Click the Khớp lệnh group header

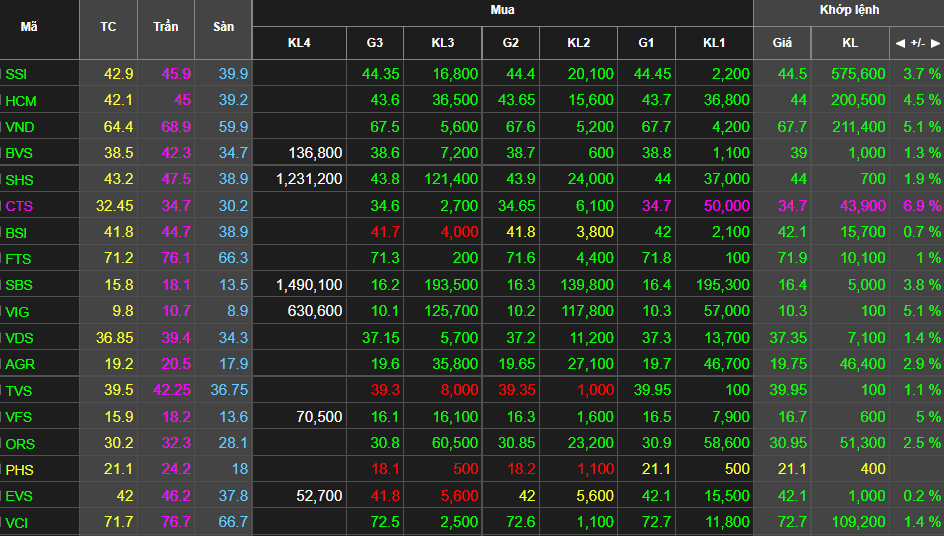tap(849, 10)
